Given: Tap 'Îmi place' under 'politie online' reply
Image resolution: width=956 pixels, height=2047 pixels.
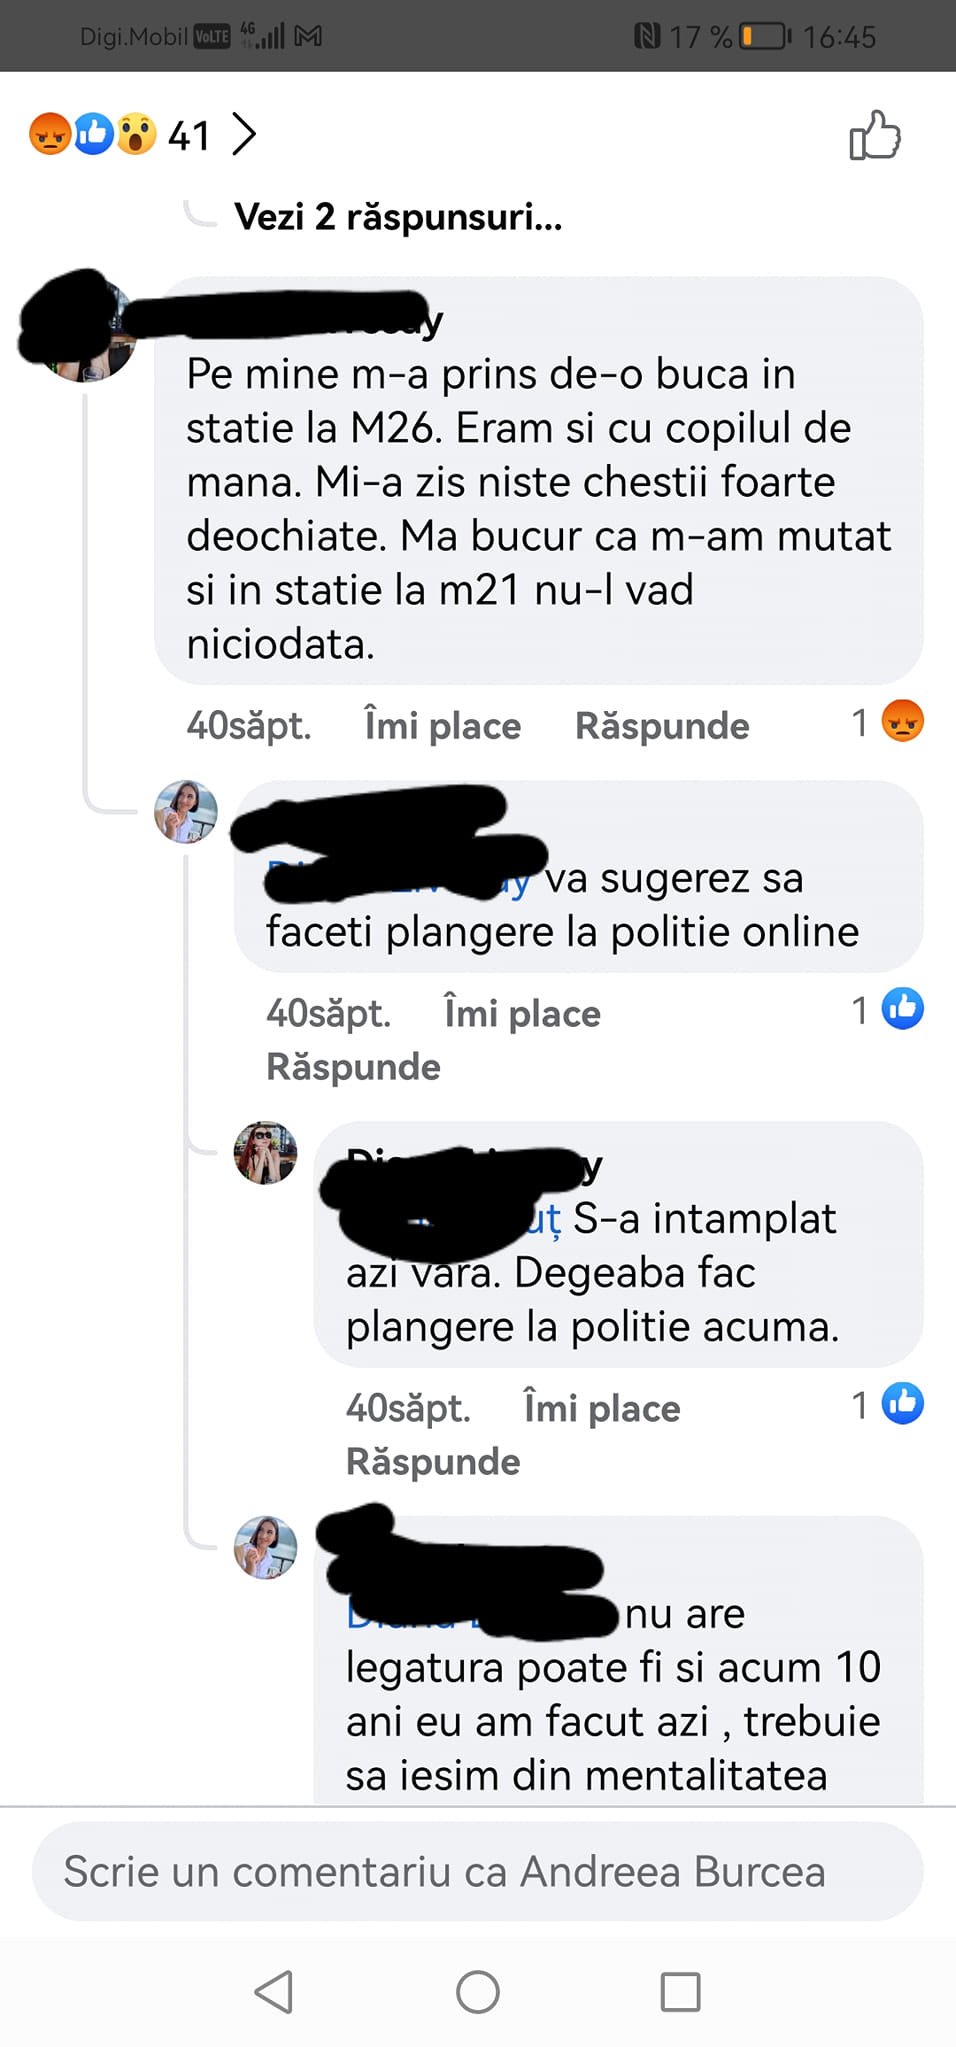Looking at the screenshot, I should pyautogui.click(x=522, y=1013).
